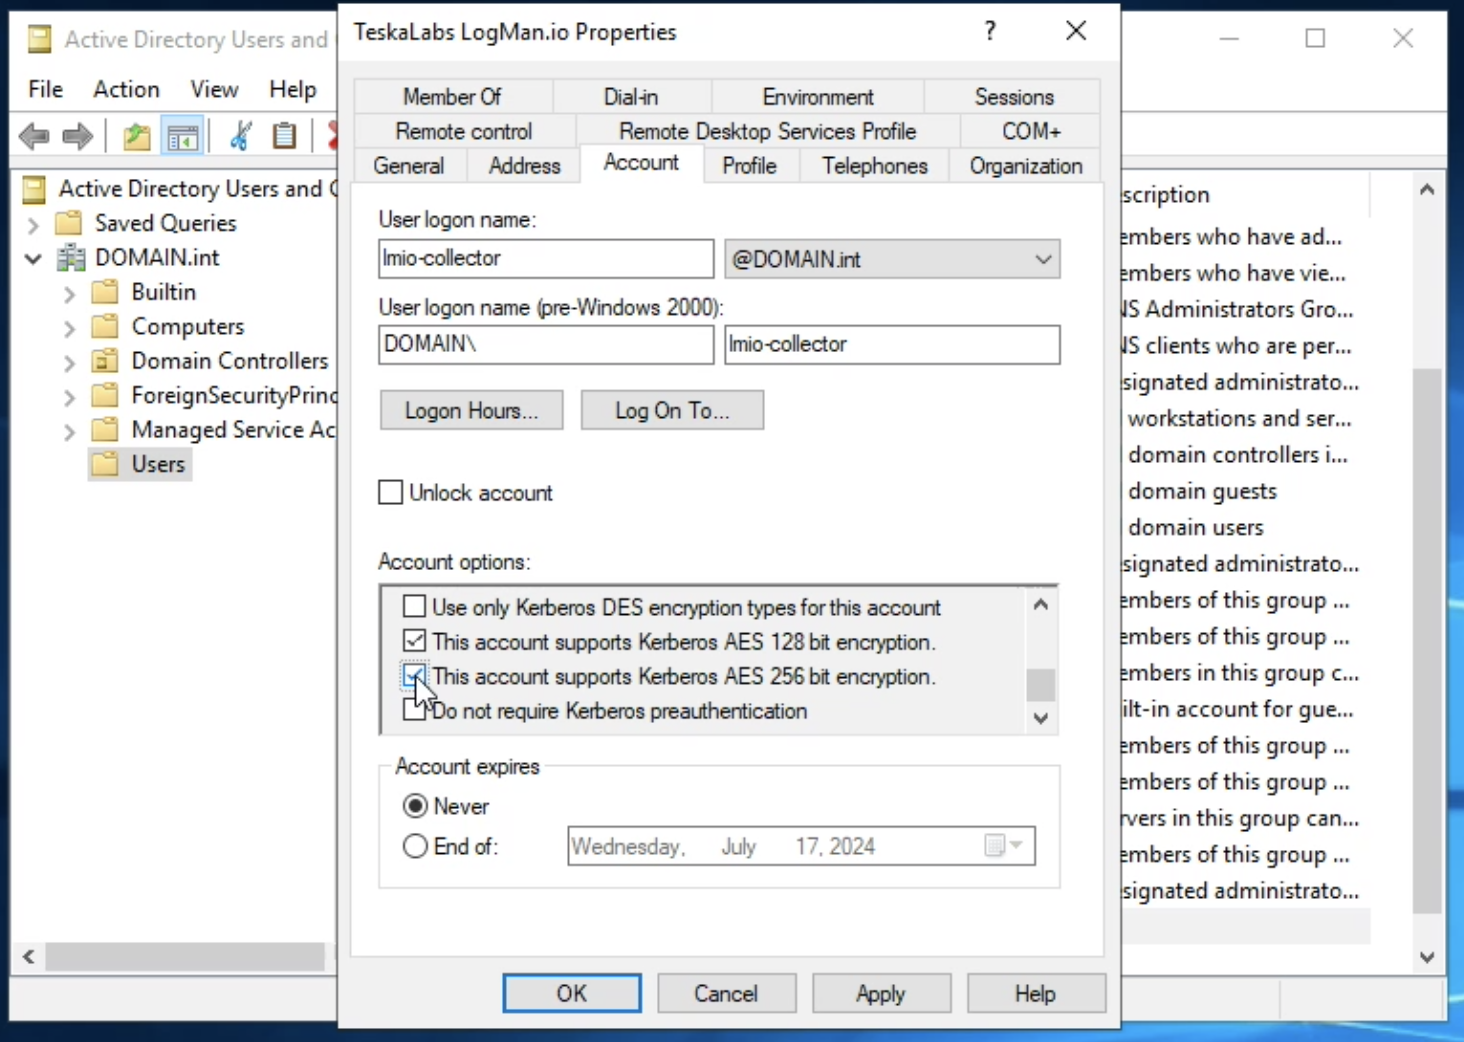Click the Computers folder icon
Image resolution: width=1464 pixels, height=1042 pixels.
(x=105, y=326)
